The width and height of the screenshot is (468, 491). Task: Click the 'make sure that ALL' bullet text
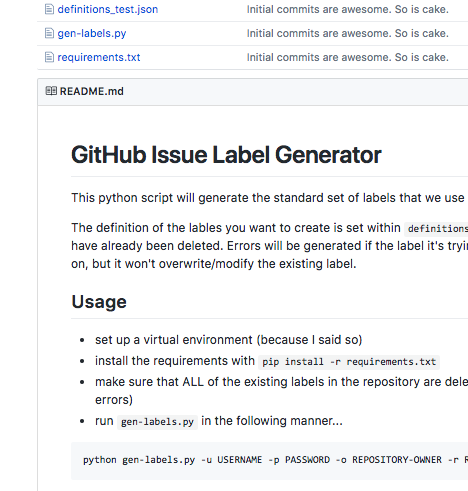coord(281,391)
